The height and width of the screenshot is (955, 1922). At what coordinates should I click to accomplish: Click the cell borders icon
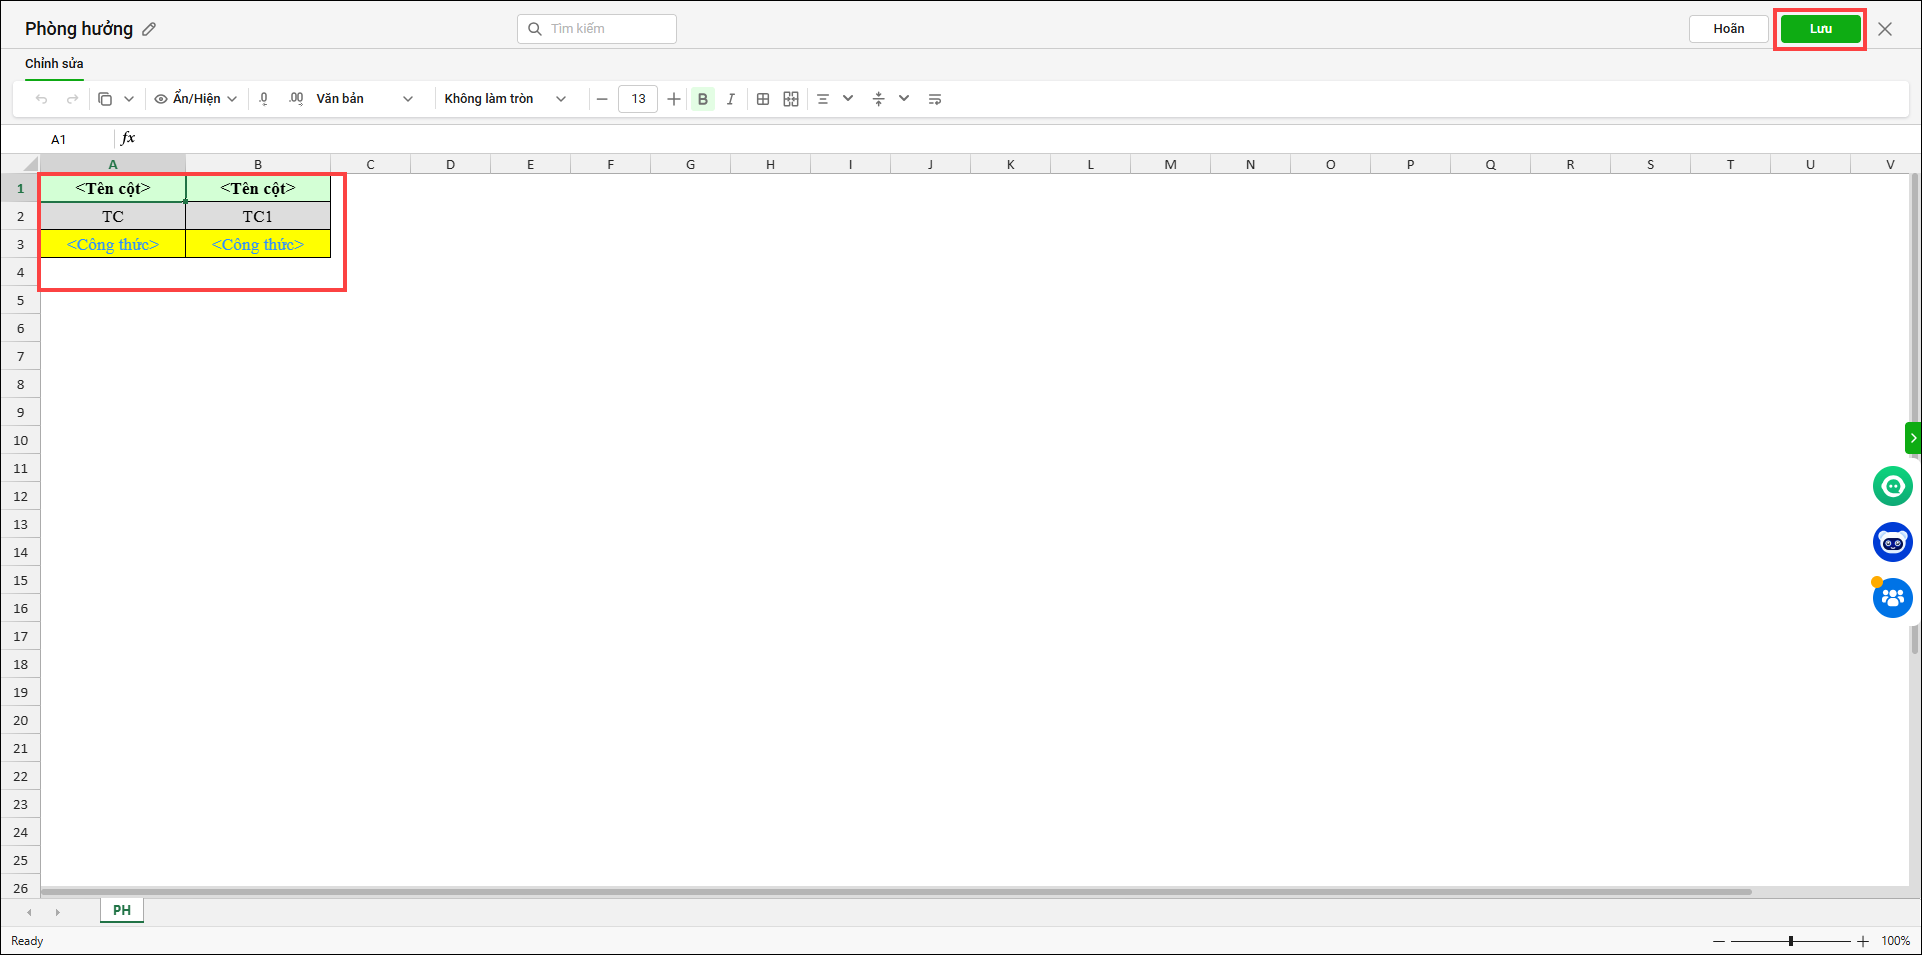tap(763, 99)
